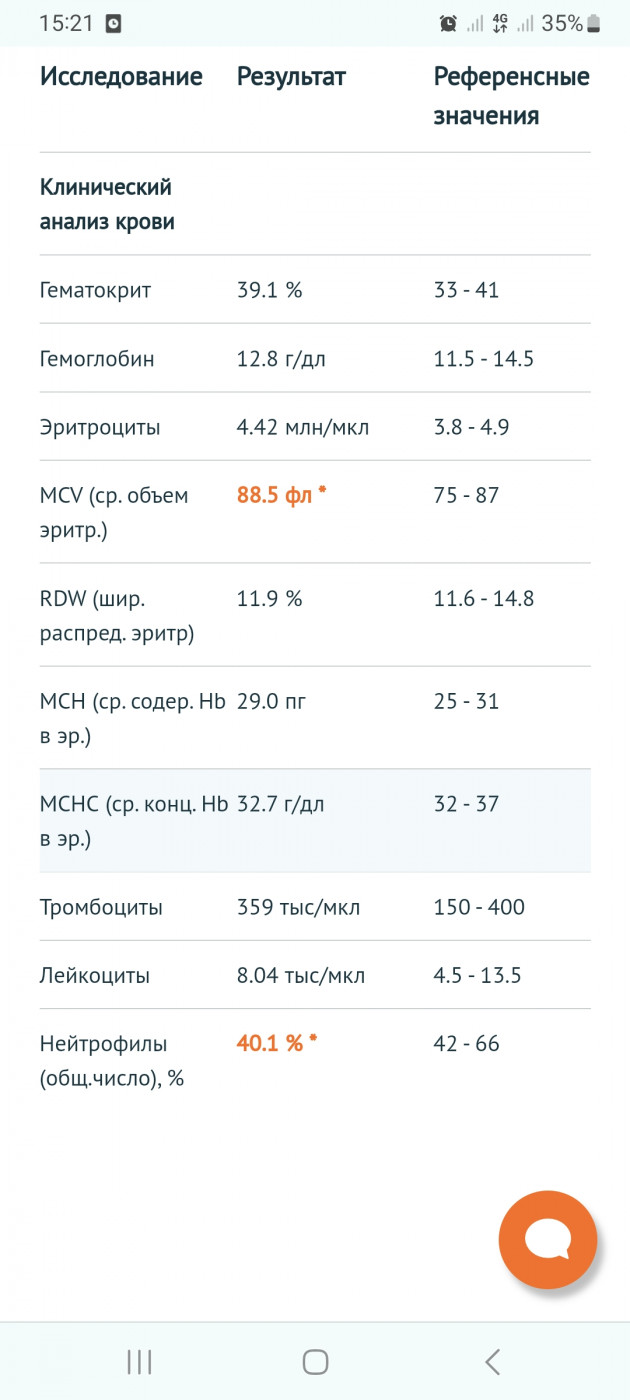Tap the battery indicator in status bar

coord(594,23)
